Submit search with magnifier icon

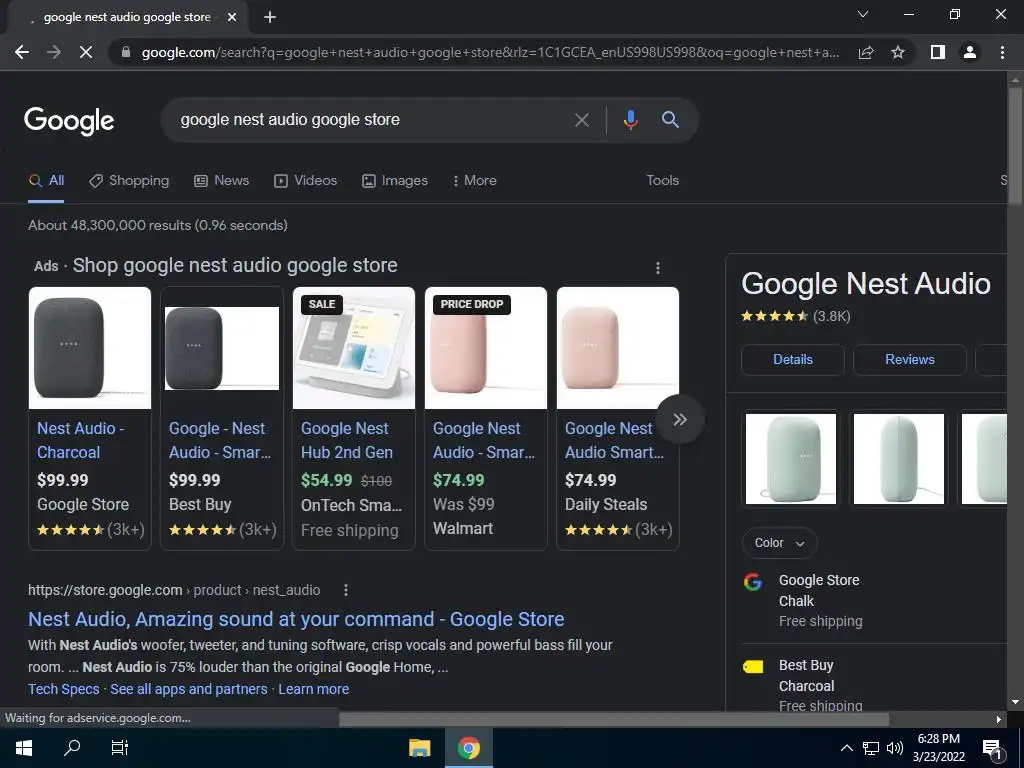670,120
